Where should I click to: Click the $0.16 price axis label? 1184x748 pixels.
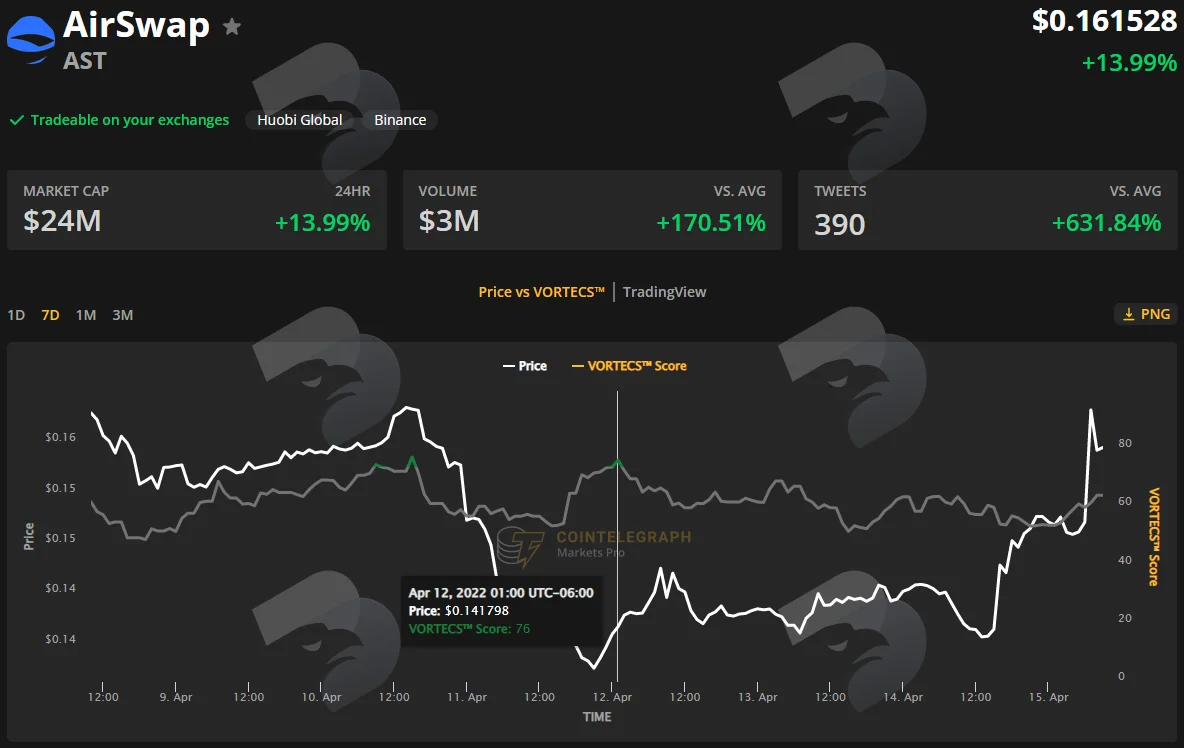point(60,437)
